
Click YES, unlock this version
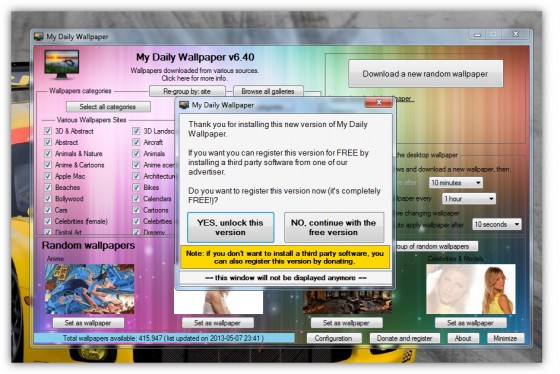pyautogui.click(x=230, y=228)
